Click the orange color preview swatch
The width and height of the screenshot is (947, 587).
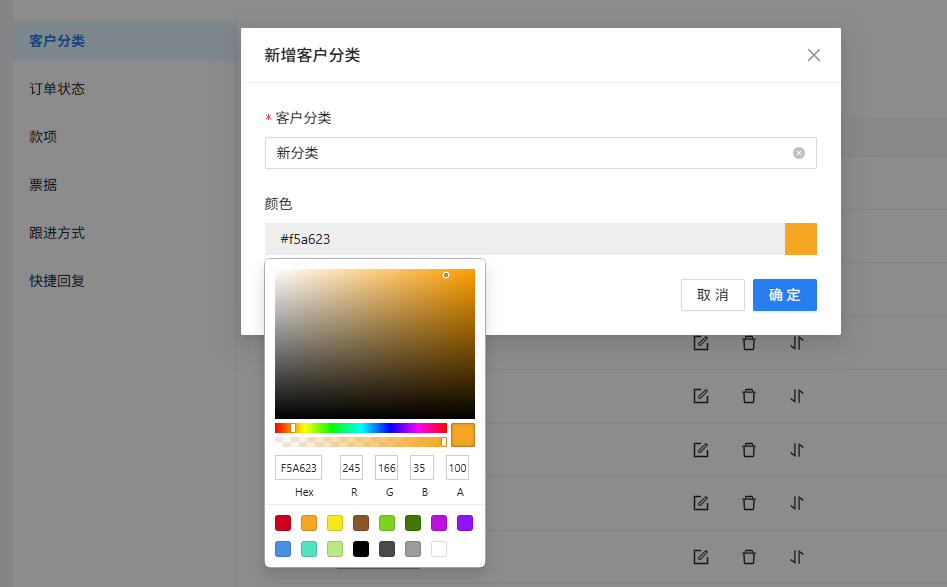[801, 239]
